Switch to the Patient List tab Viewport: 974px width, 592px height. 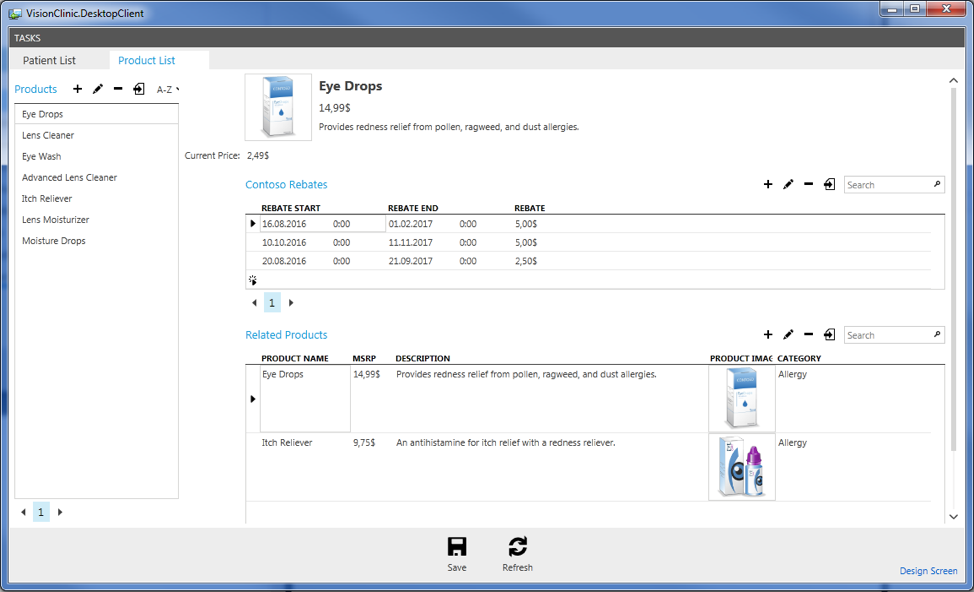[x=49, y=61]
